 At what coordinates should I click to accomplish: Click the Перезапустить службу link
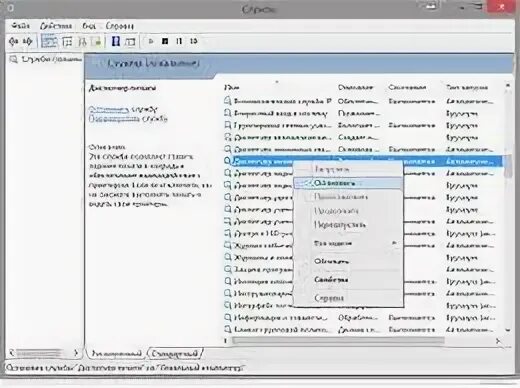[114, 118]
